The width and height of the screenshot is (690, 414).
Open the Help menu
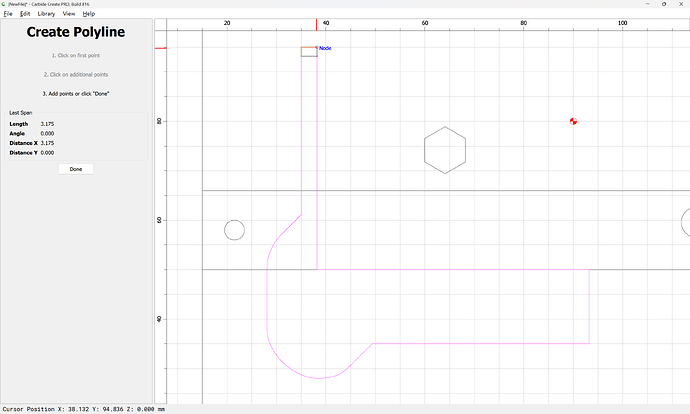pyautogui.click(x=89, y=14)
